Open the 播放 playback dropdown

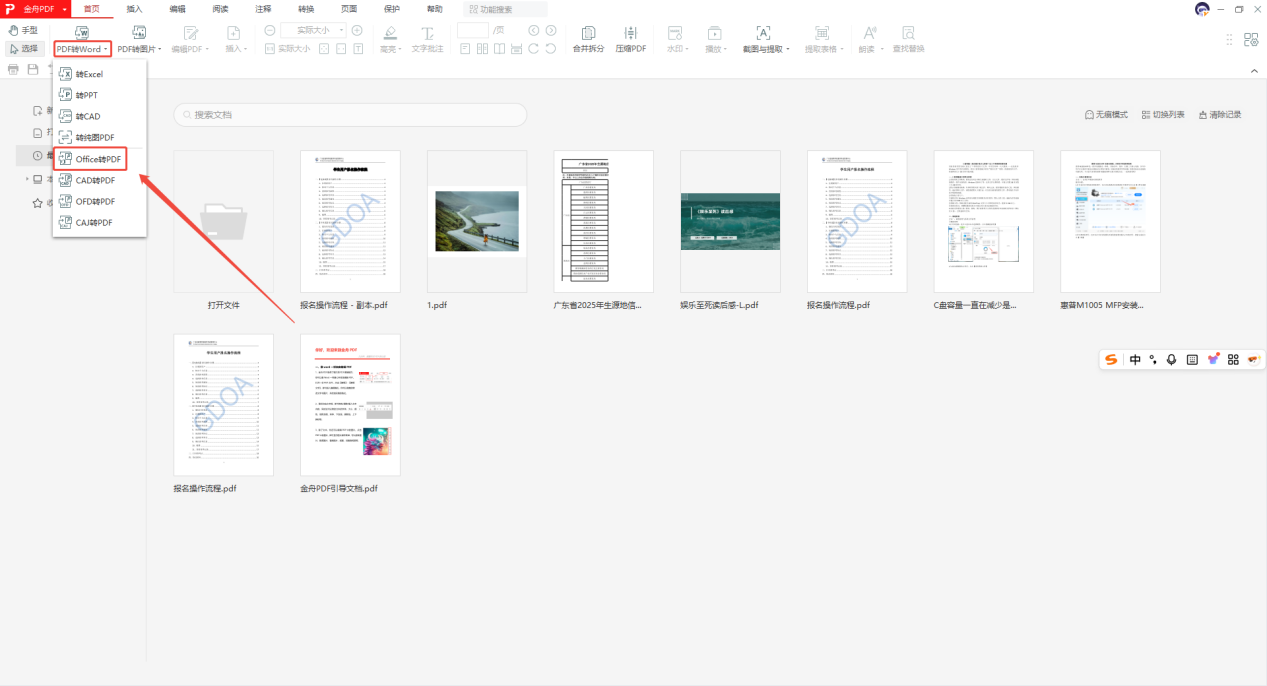[715, 40]
